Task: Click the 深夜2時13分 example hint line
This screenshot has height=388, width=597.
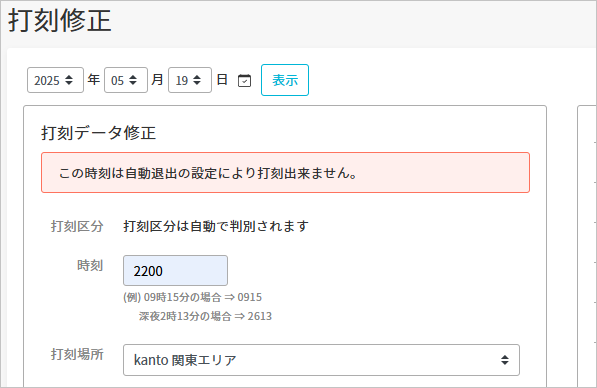Action: (x=205, y=316)
